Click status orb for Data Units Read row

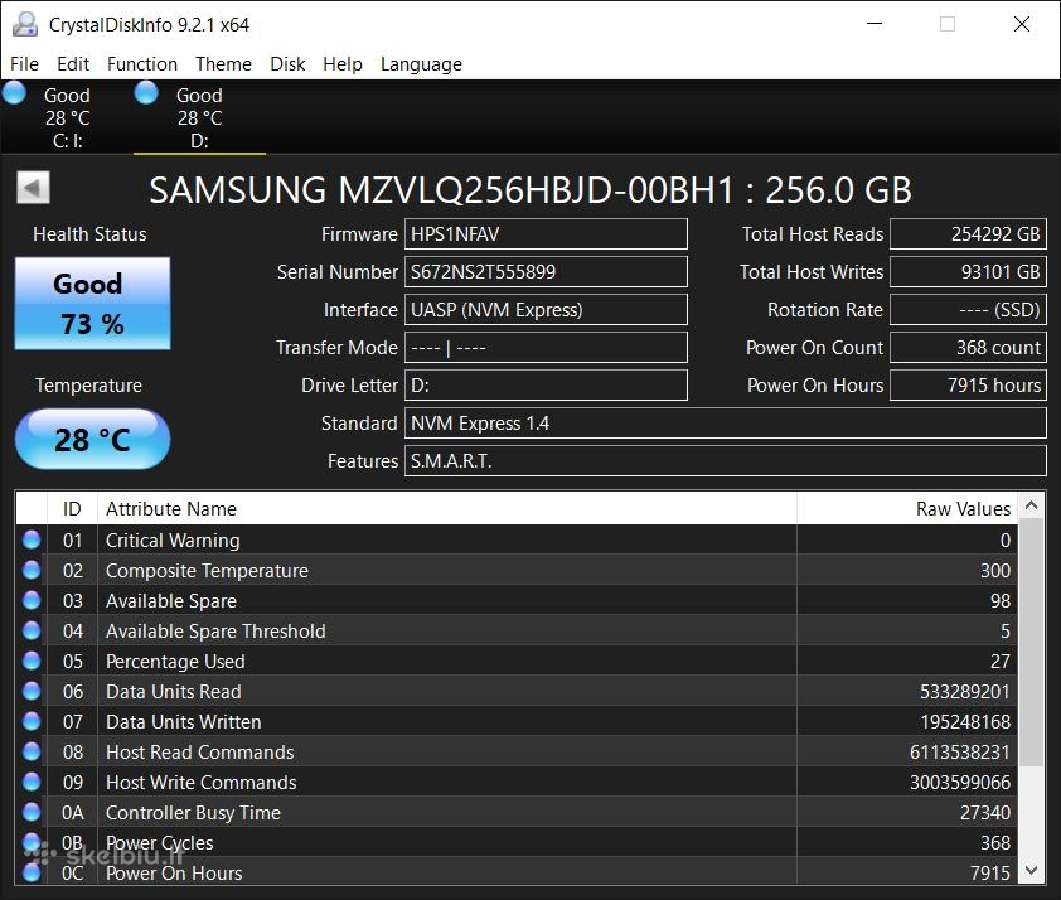31,691
